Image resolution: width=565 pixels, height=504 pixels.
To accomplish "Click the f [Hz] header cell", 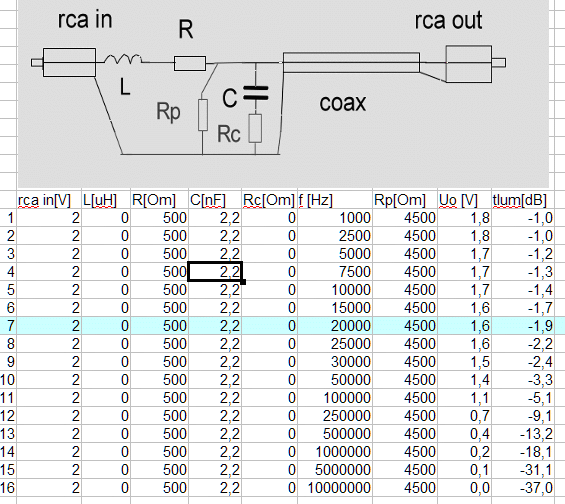I will (x=335, y=200).
